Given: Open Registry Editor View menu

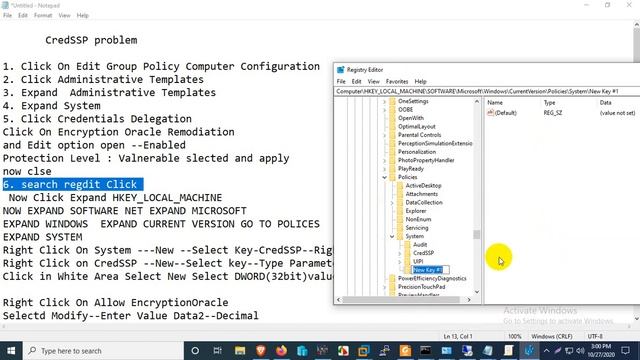Looking at the screenshot, I should point(373,82).
